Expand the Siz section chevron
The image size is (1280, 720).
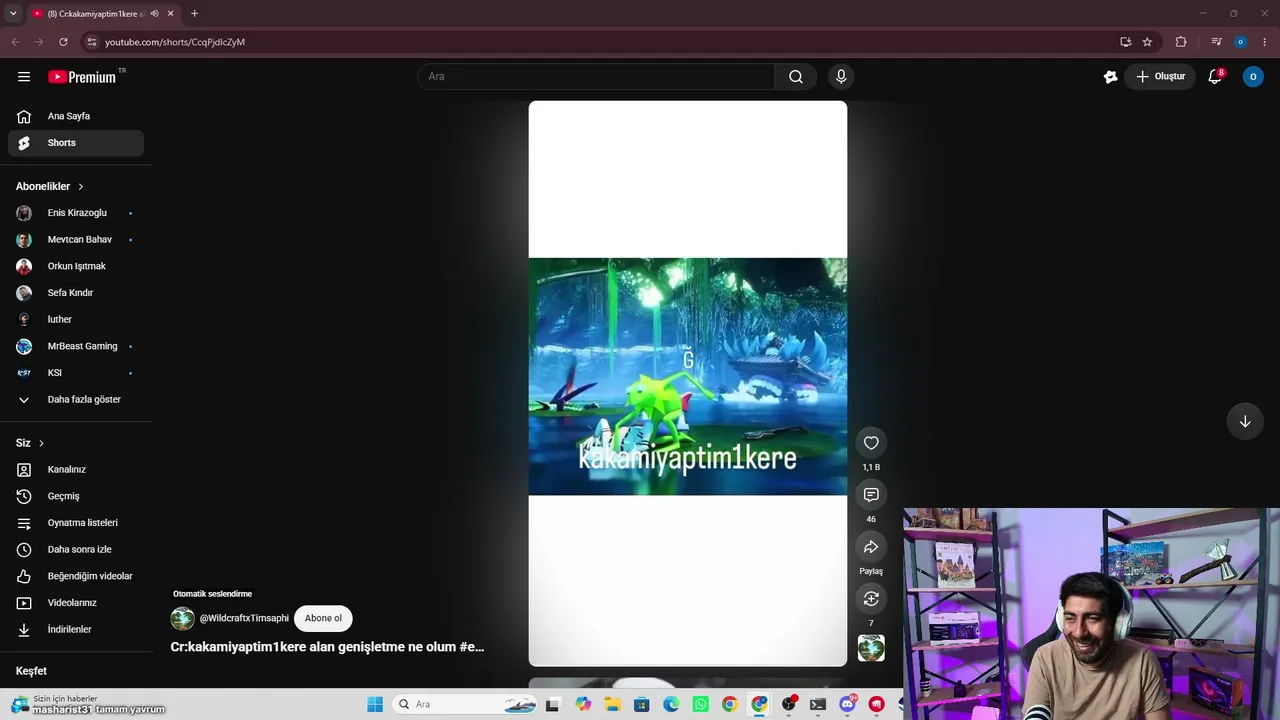(x=41, y=443)
